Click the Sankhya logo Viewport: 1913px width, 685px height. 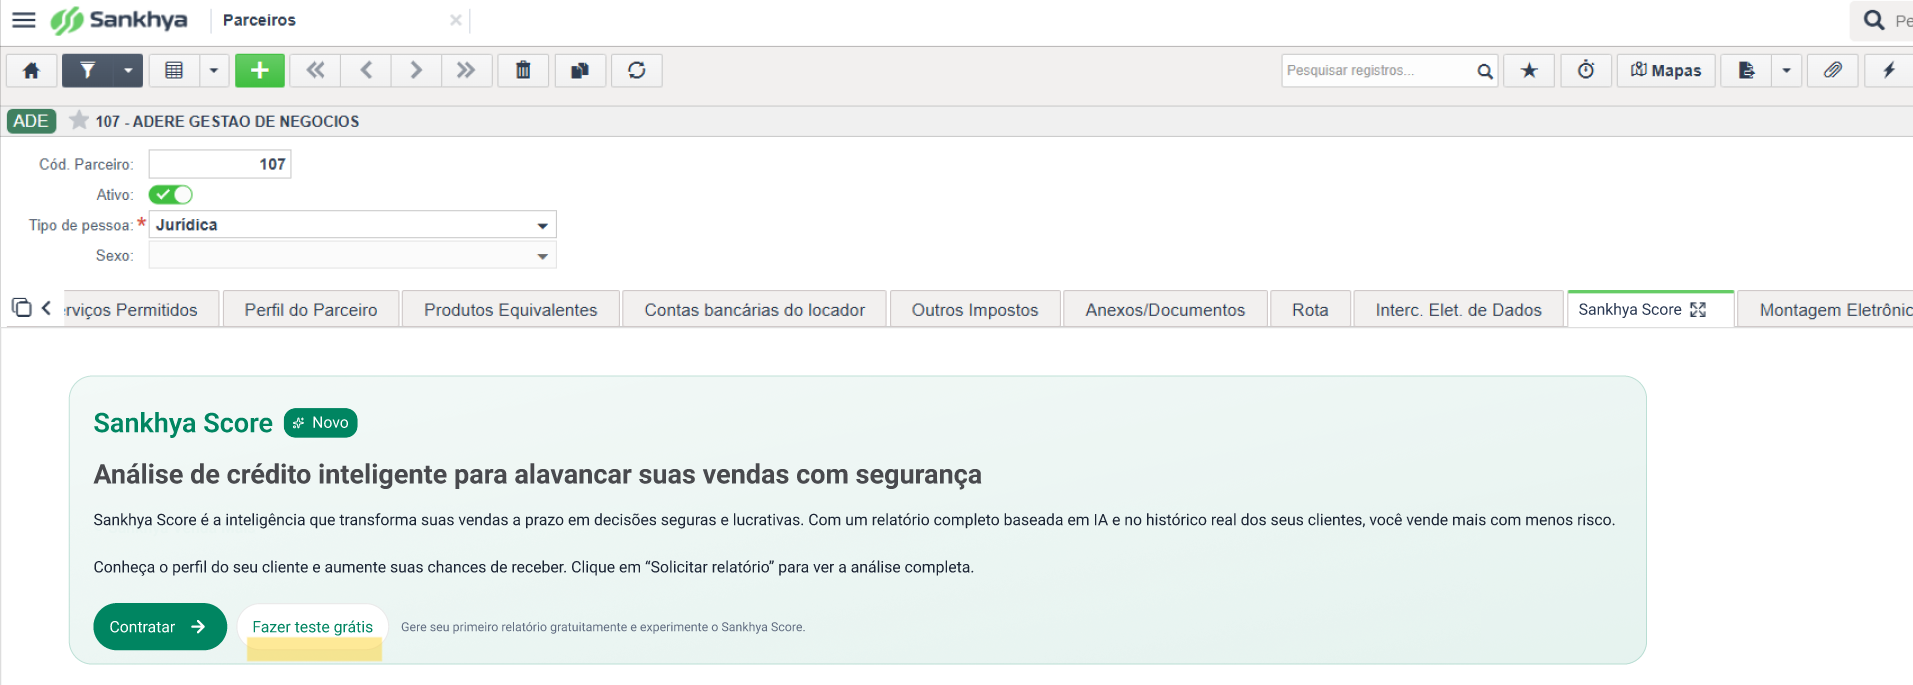coord(119,20)
